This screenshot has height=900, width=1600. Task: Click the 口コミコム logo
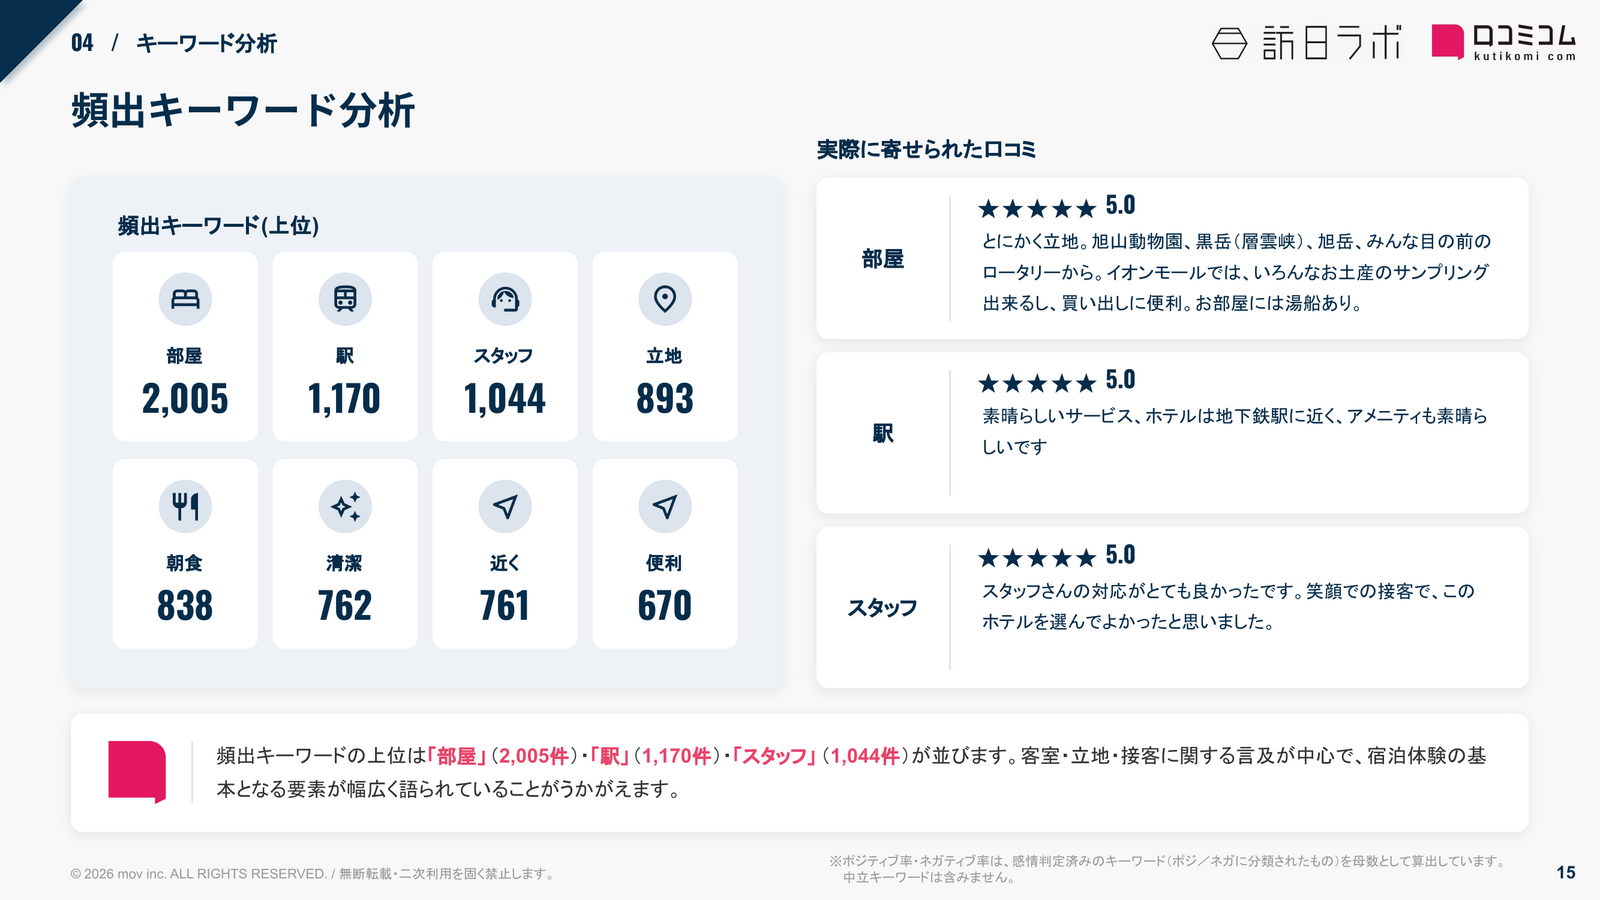click(1503, 42)
